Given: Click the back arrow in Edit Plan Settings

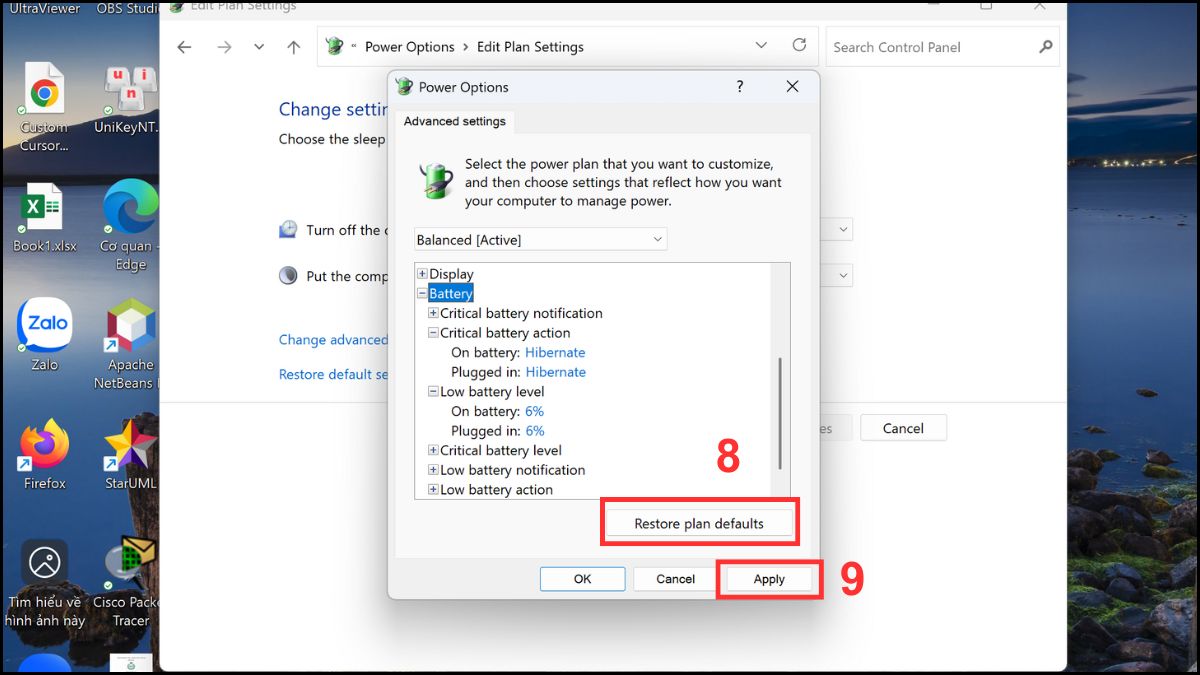Looking at the screenshot, I should coord(184,47).
